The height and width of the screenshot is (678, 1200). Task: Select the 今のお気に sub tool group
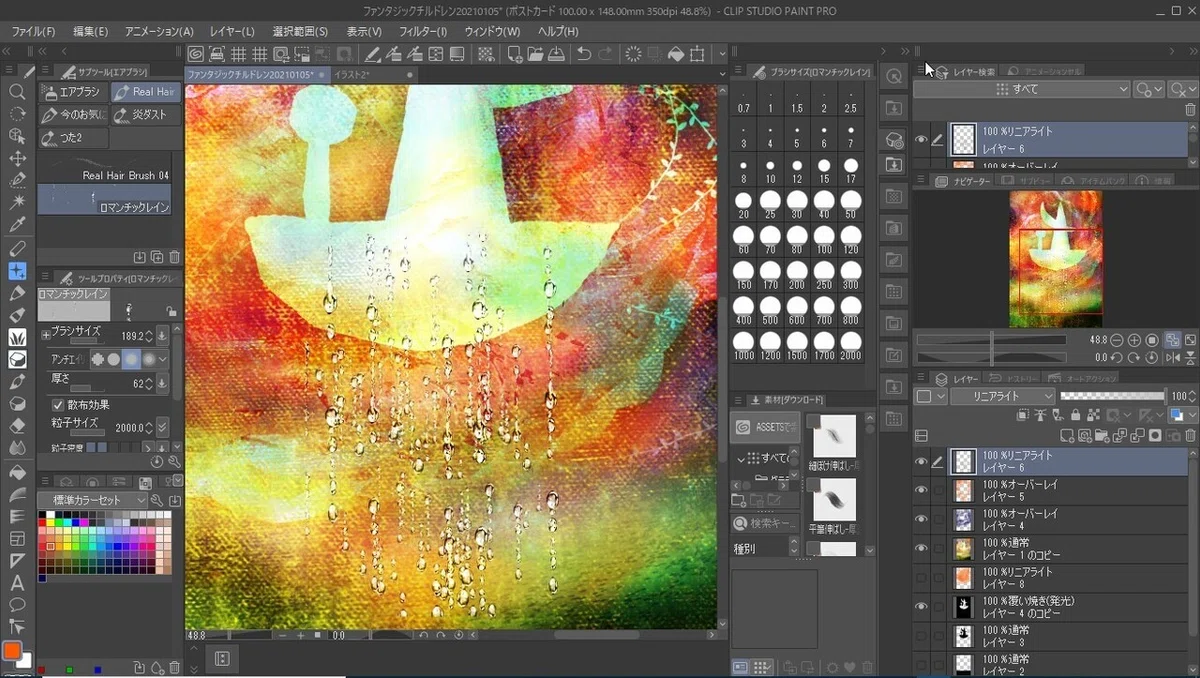pos(73,114)
